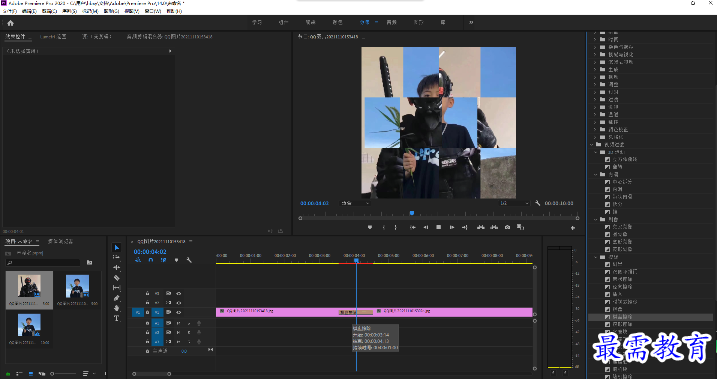Image resolution: width=717 pixels, height=379 pixels.
Task: Click the transition on the V1 clip
Action: [x=356, y=313]
